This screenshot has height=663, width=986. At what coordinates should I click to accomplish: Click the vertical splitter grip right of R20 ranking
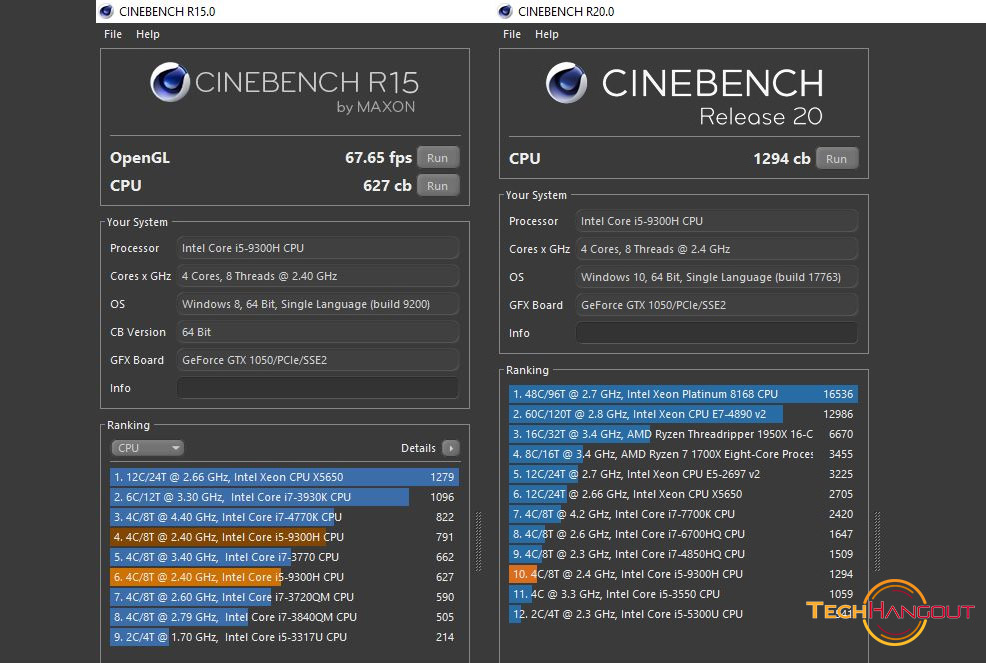coord(878,541)
